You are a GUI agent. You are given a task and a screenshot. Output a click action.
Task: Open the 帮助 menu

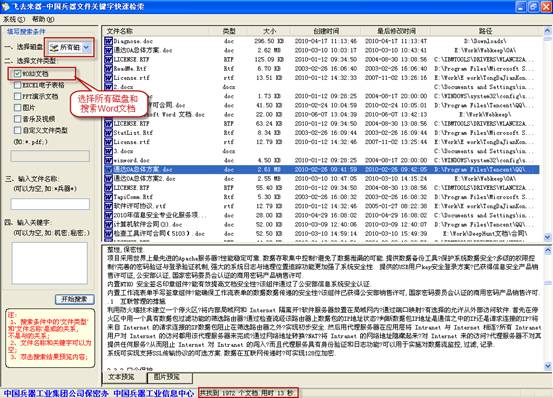[x=43, y=19]
